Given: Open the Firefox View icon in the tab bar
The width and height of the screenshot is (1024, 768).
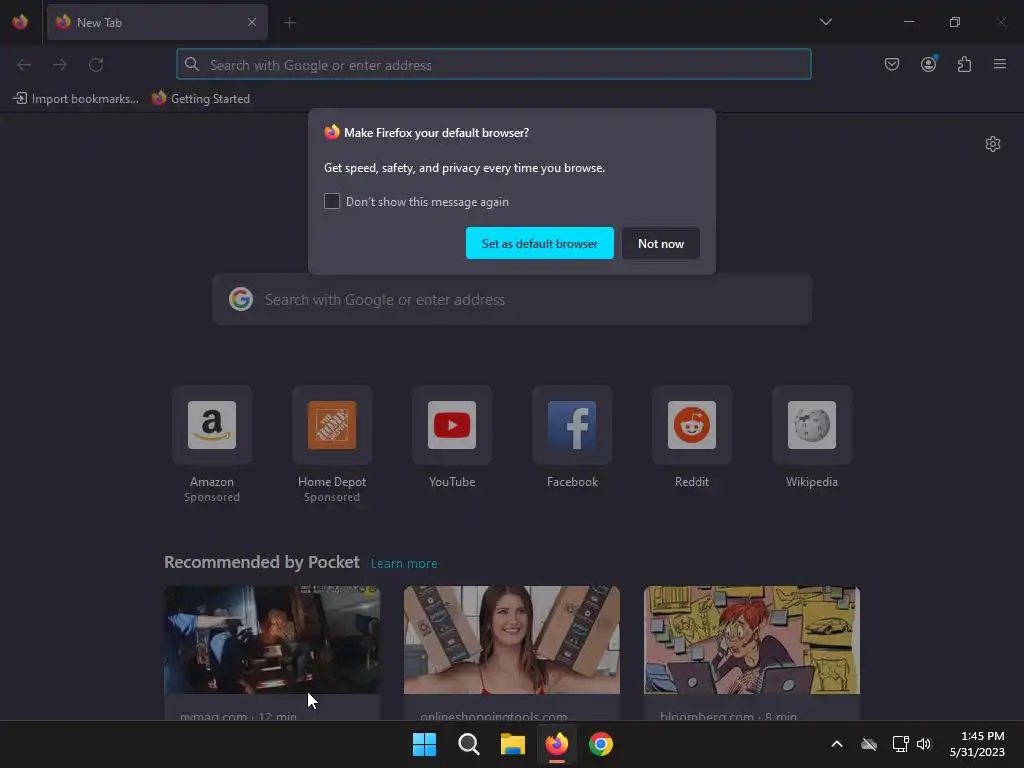Looking at the screenshot, I should [x=20, y=22].
